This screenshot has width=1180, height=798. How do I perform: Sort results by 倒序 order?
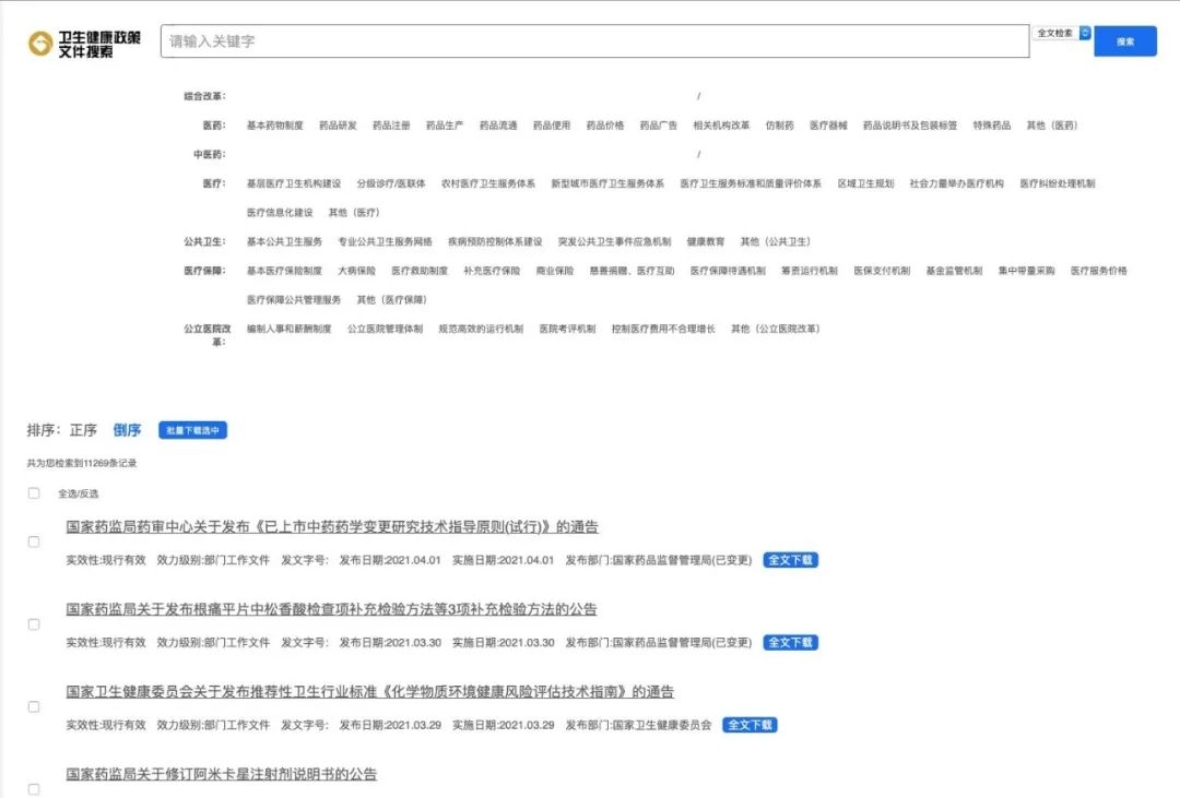pyautogui.click(x=127, y=430)
